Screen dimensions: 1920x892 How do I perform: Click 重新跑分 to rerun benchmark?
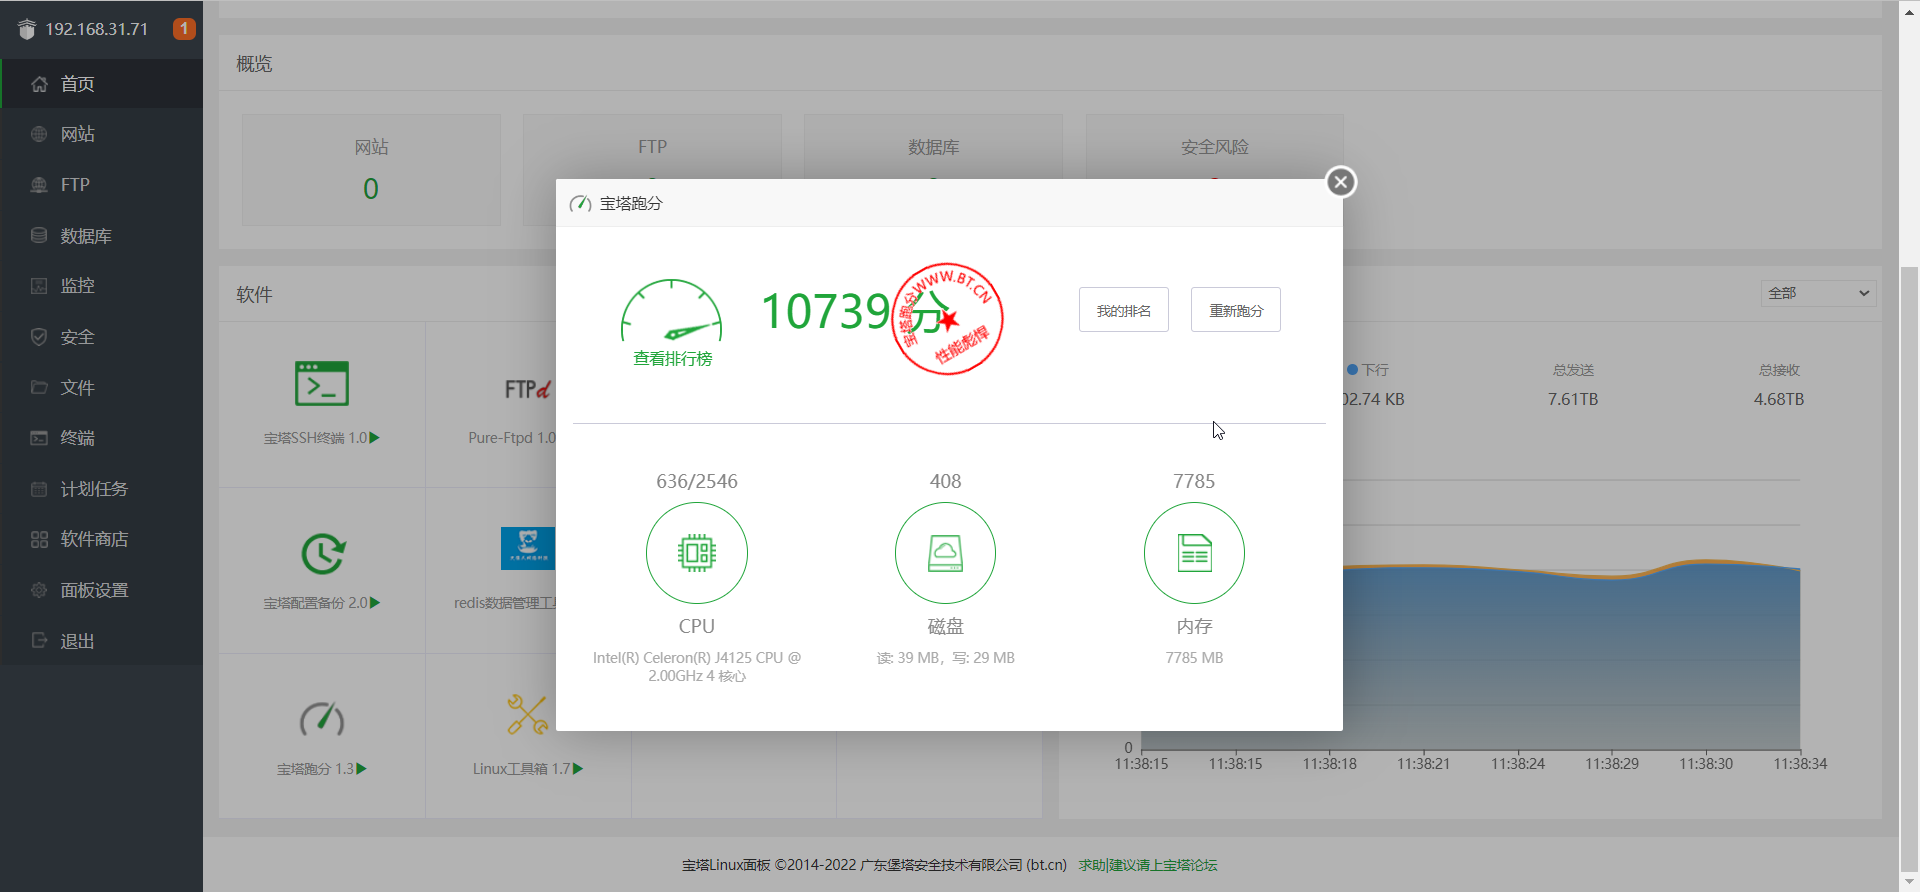pos(1236,310)
